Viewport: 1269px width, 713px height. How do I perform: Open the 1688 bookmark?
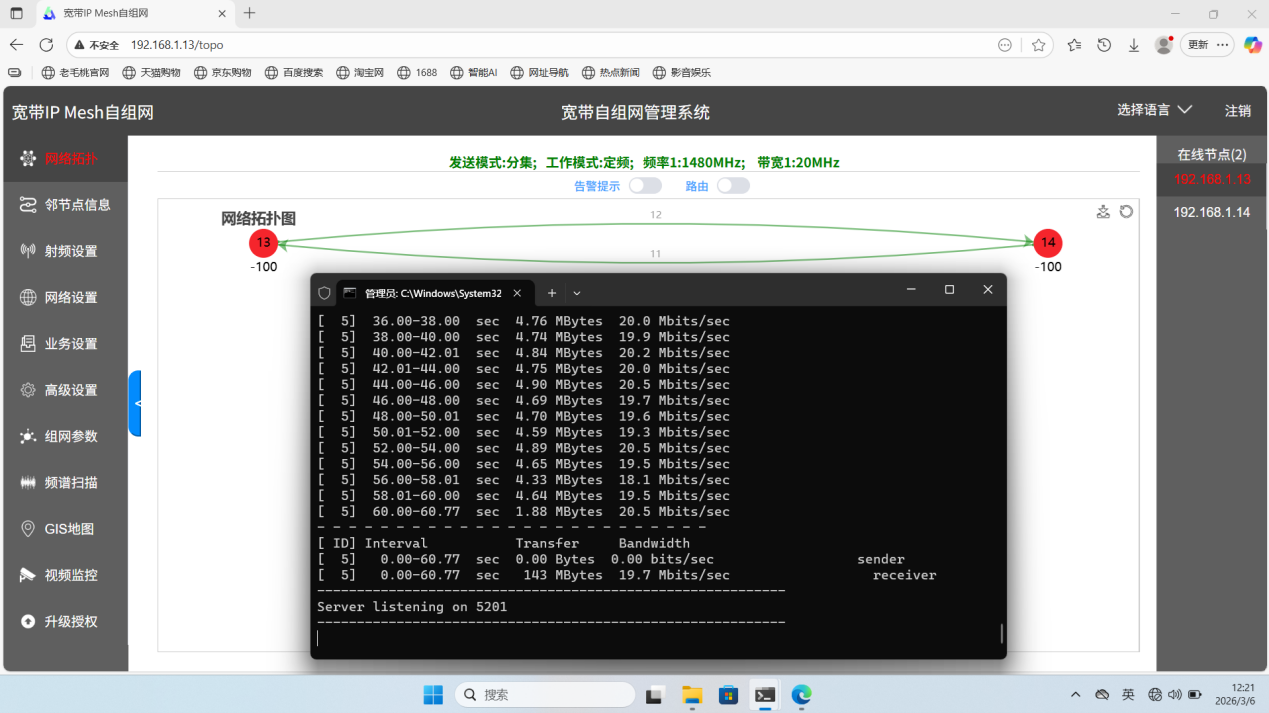[417, 72]
